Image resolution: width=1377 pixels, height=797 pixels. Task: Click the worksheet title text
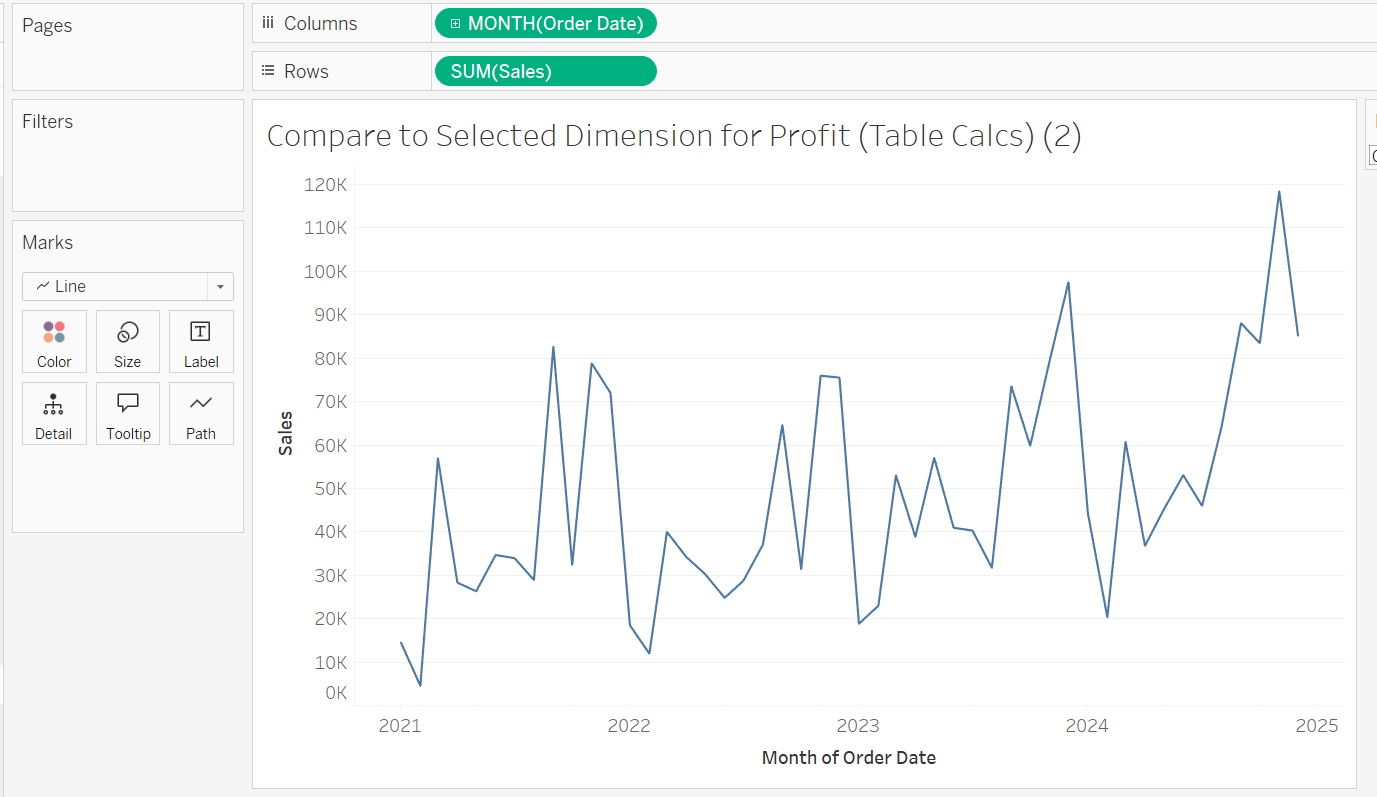(674, 136)
